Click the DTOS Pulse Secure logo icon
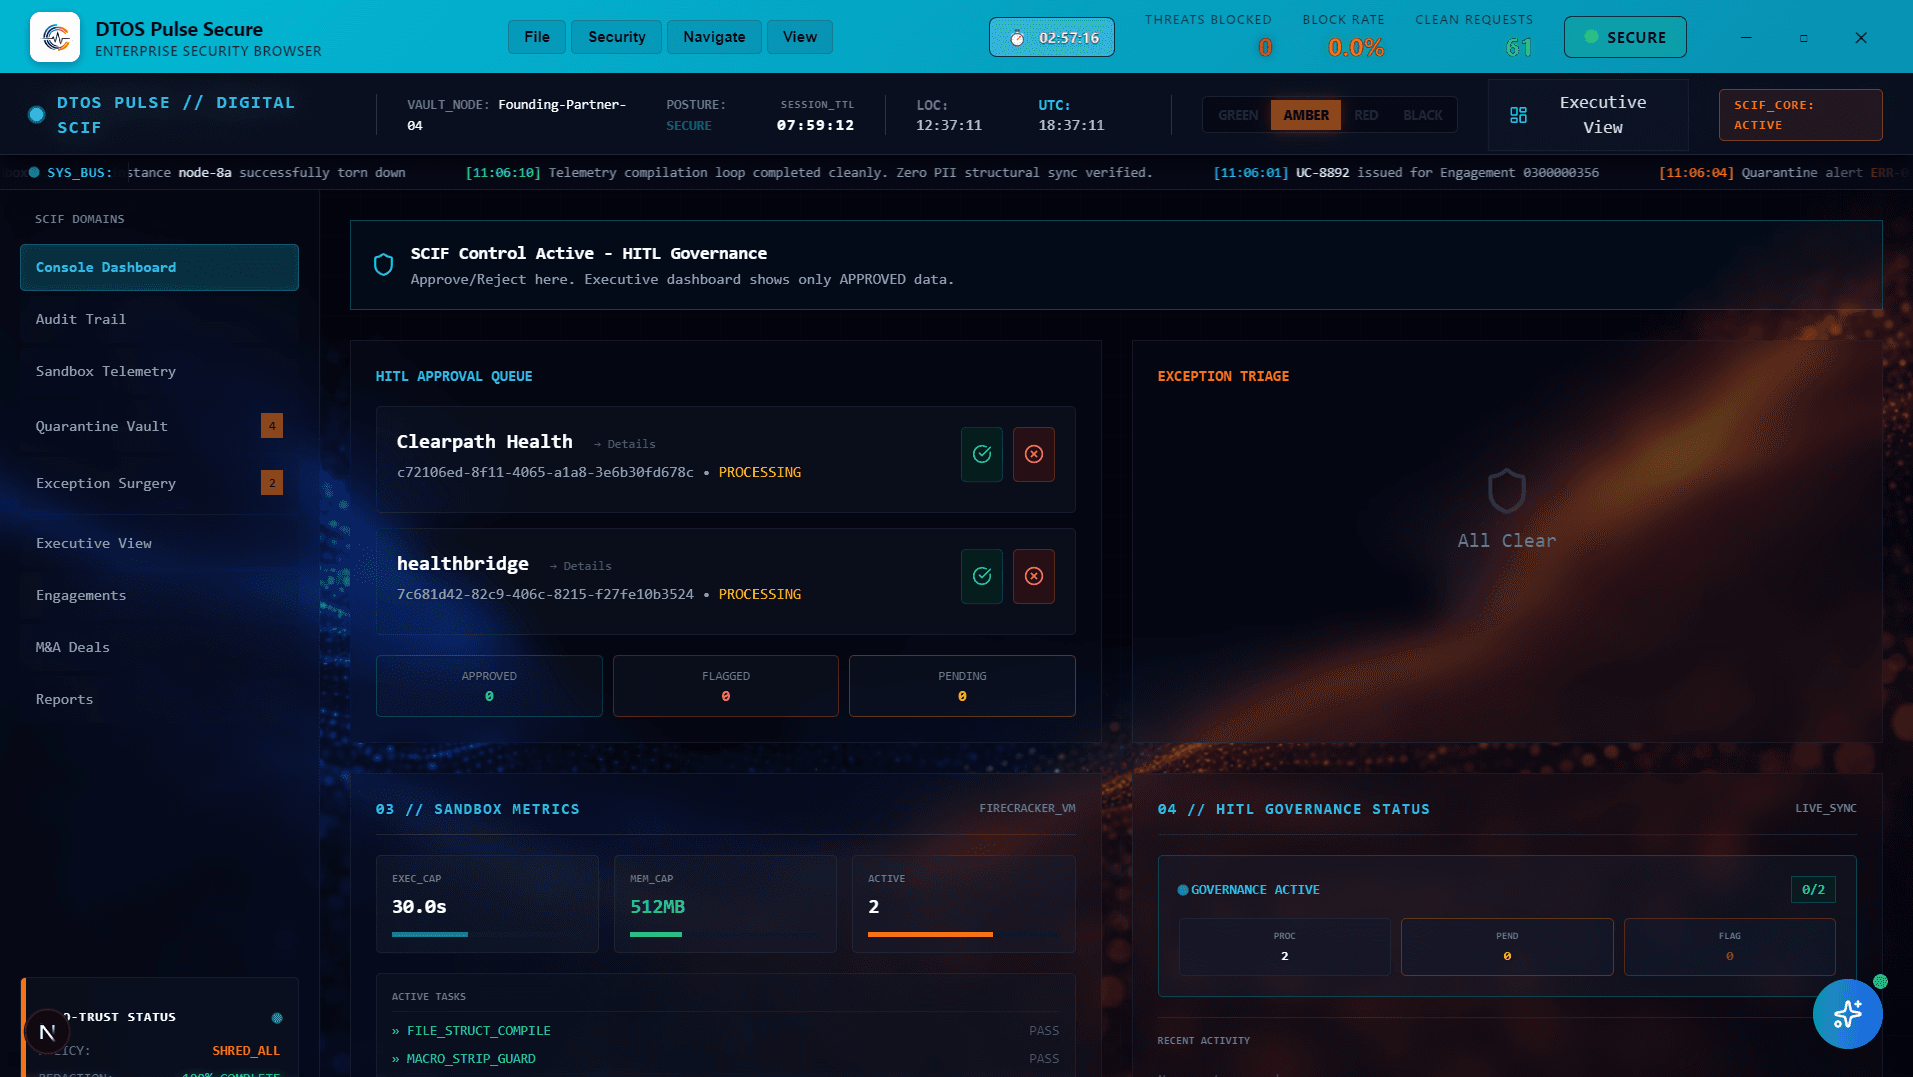The height and width of the screenshot is (1077, 1913). 55,37
